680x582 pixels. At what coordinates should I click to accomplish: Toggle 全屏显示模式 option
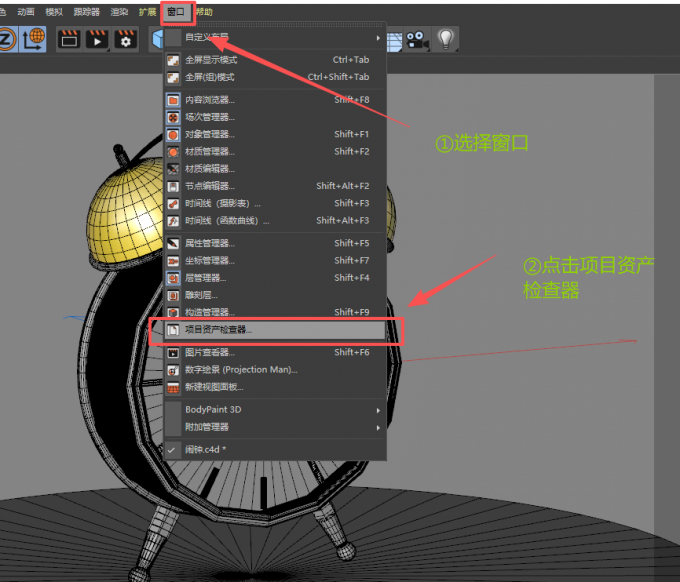pyautogui.click(x=211, y=60)
